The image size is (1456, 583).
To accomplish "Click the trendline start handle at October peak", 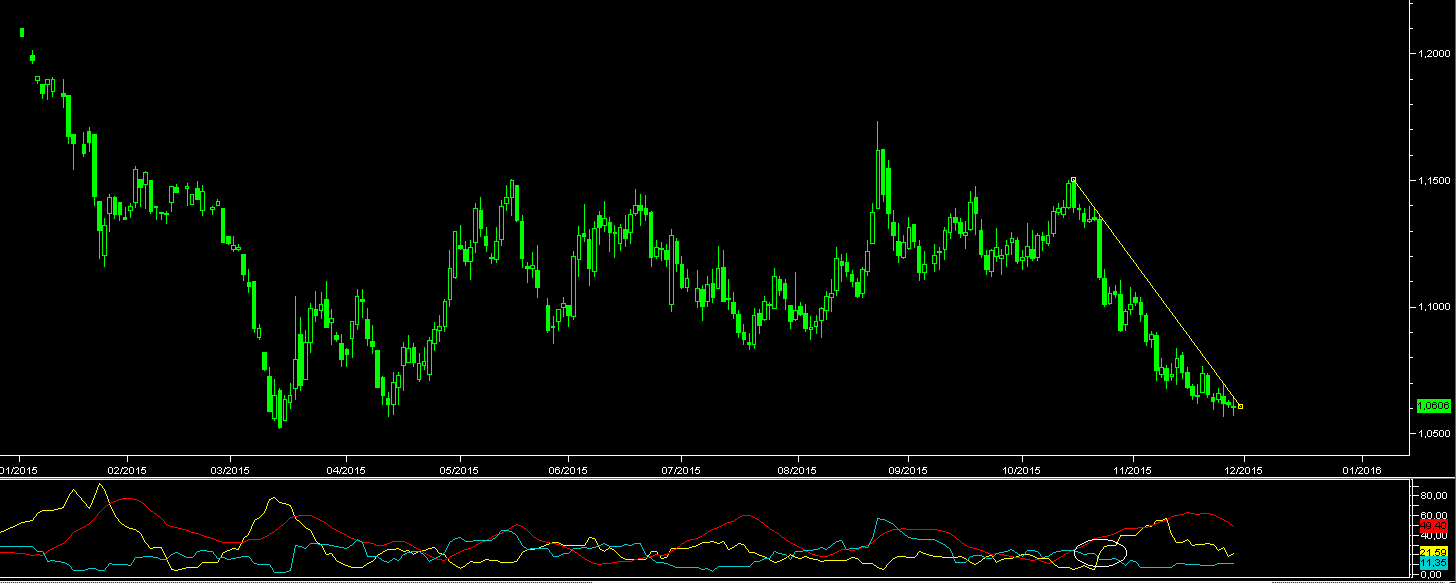I will tap(1073, 180).
